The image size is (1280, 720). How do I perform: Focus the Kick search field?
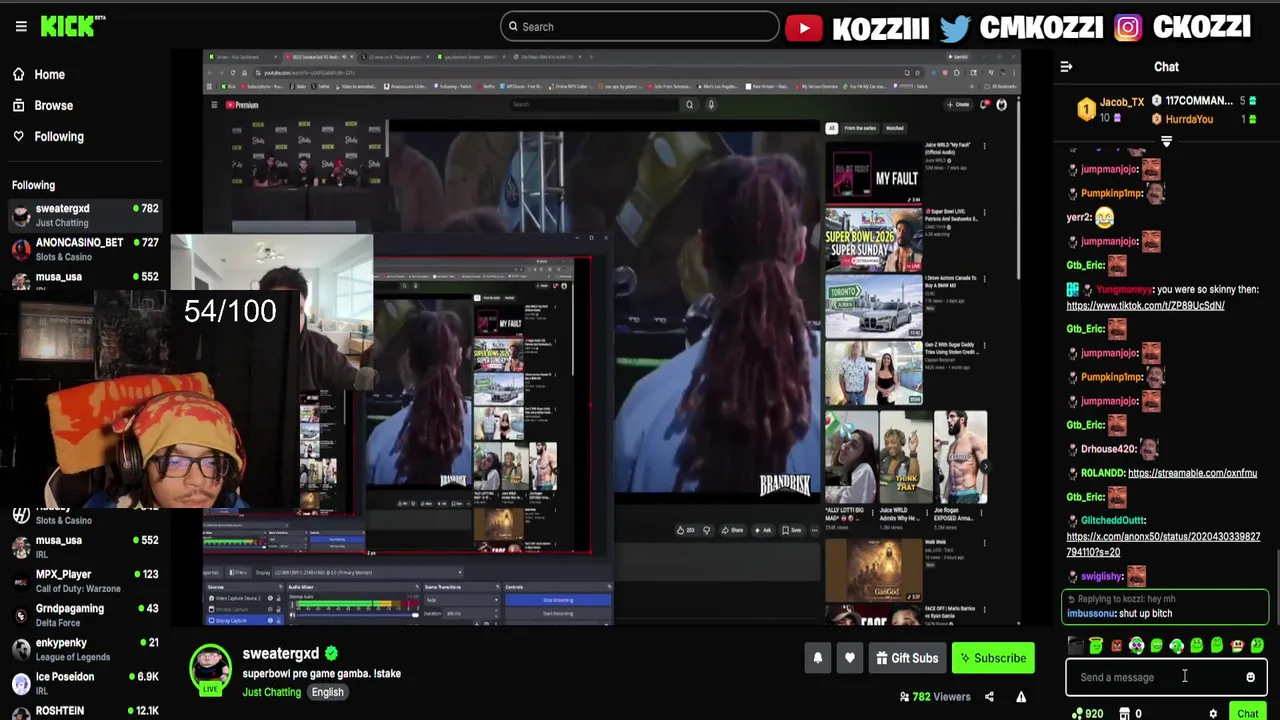[640, 27]
